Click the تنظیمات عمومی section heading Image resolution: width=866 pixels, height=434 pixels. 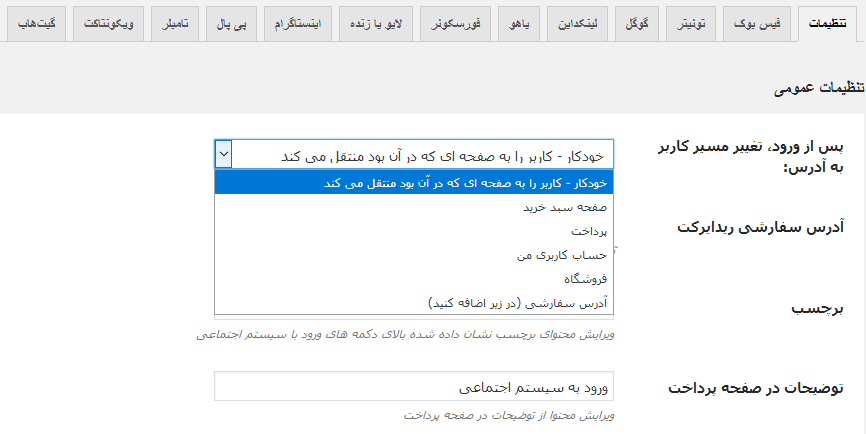tap(819, 88)
